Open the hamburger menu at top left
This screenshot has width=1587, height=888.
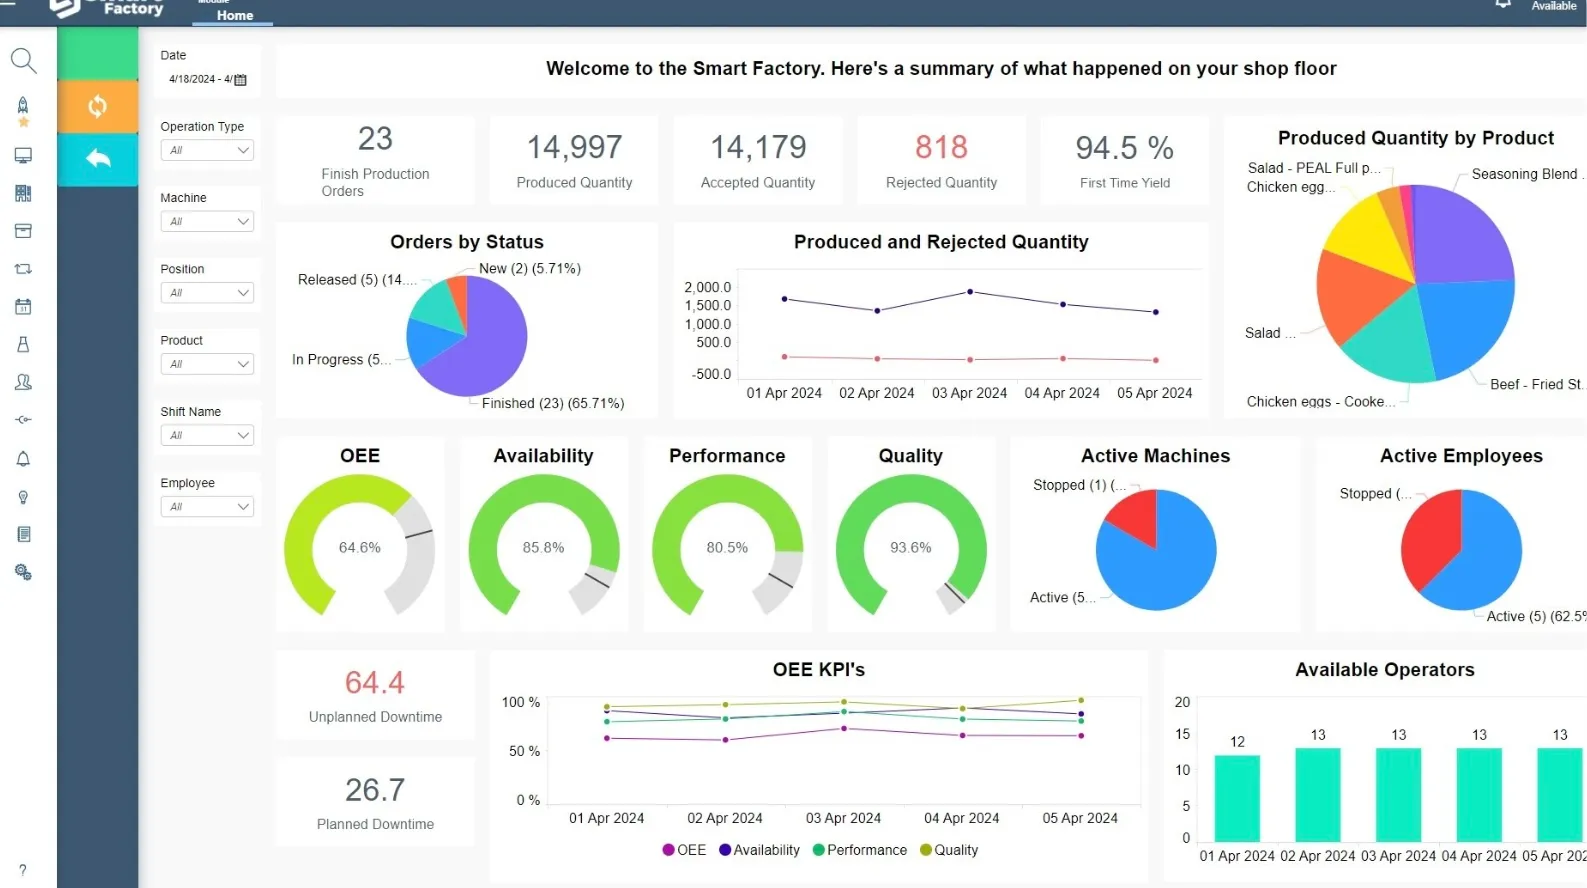pyautogui.click(x=8, y=4)
